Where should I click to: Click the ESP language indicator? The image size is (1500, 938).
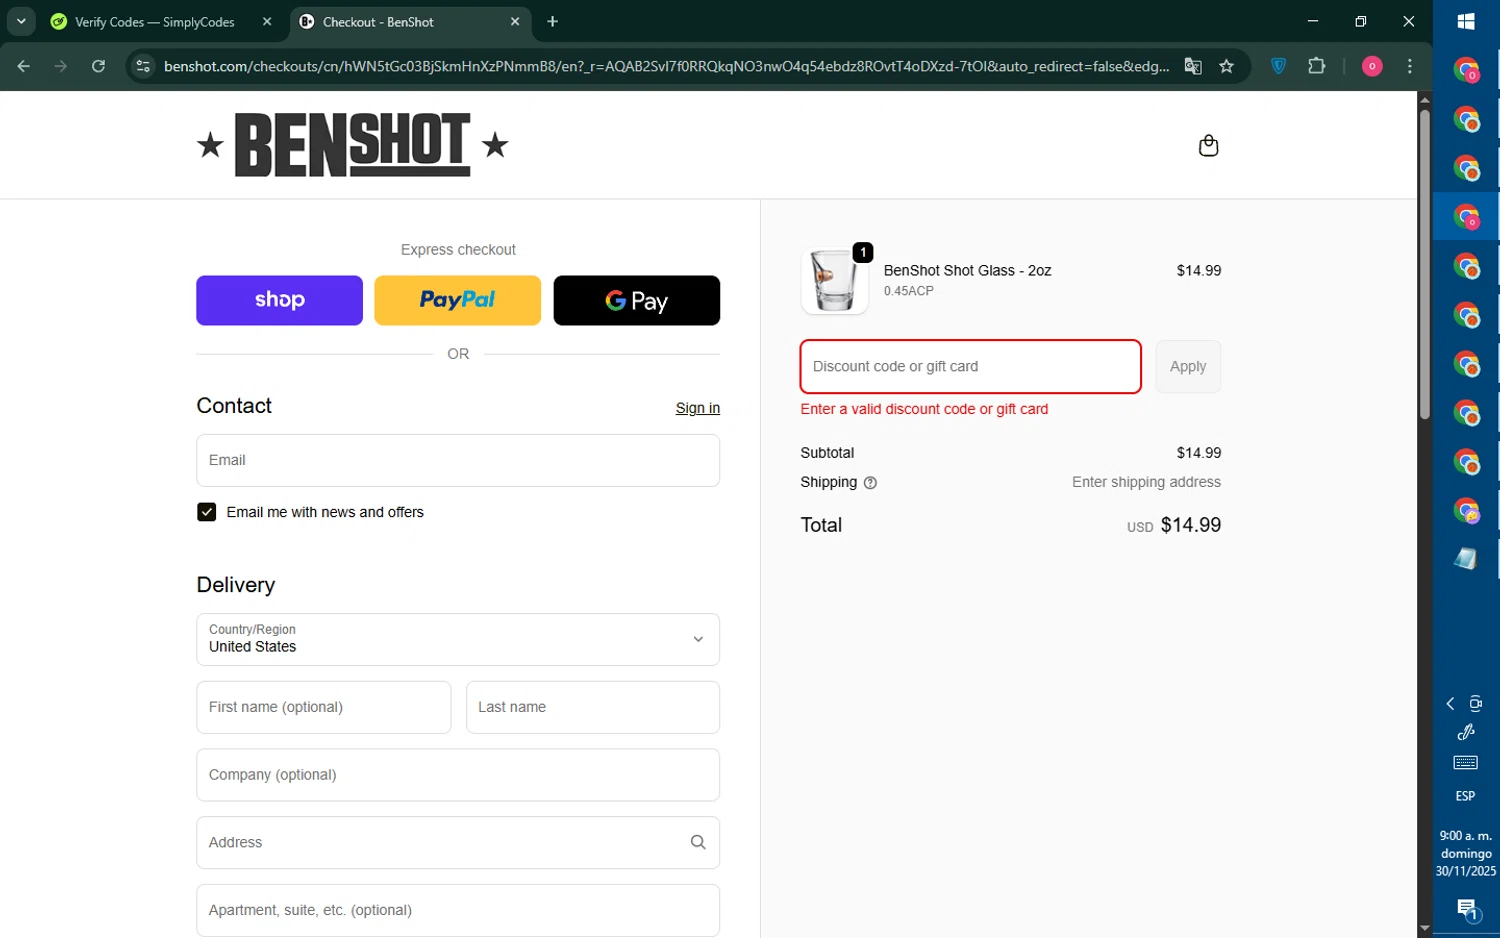pyautogui.click(x=1465, y=796)
